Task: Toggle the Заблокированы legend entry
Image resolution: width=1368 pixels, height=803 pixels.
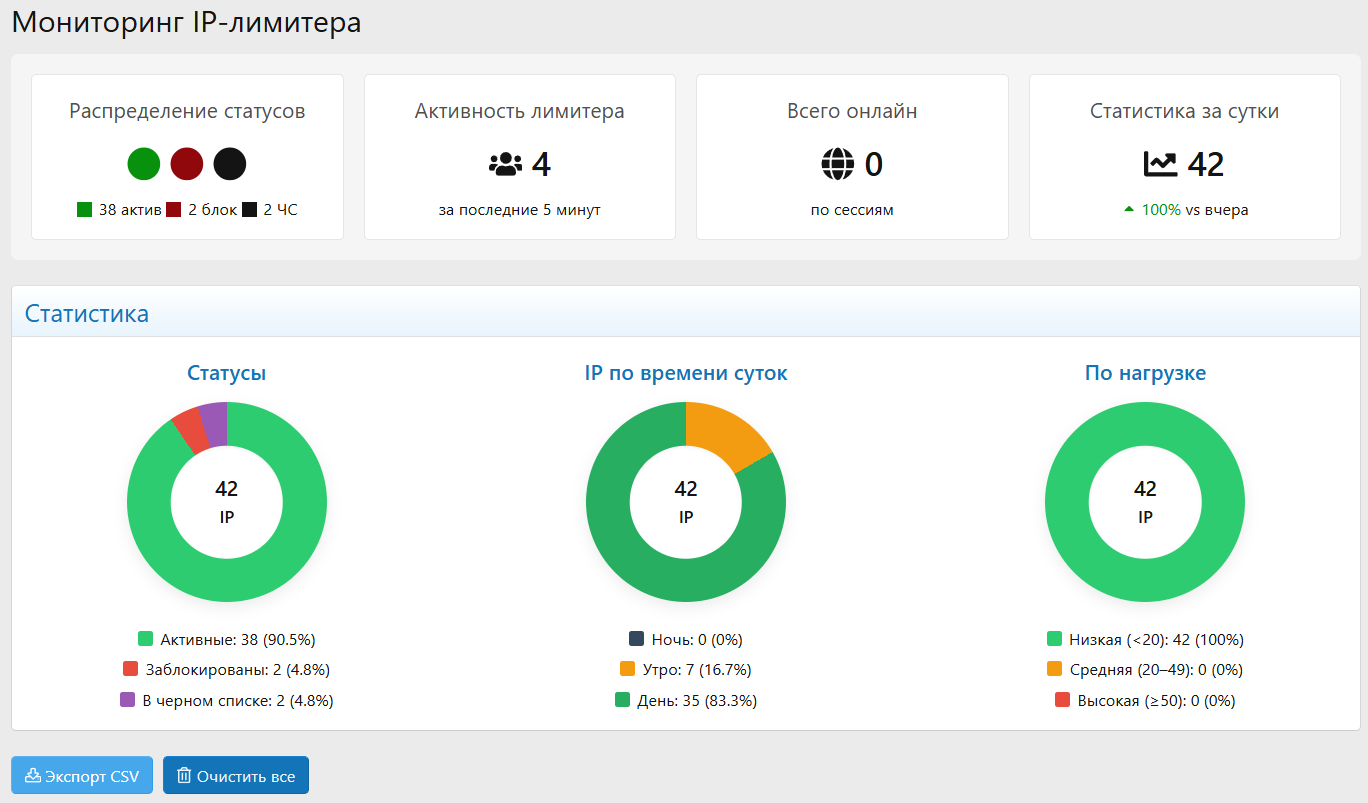Action: click(227, 670)
